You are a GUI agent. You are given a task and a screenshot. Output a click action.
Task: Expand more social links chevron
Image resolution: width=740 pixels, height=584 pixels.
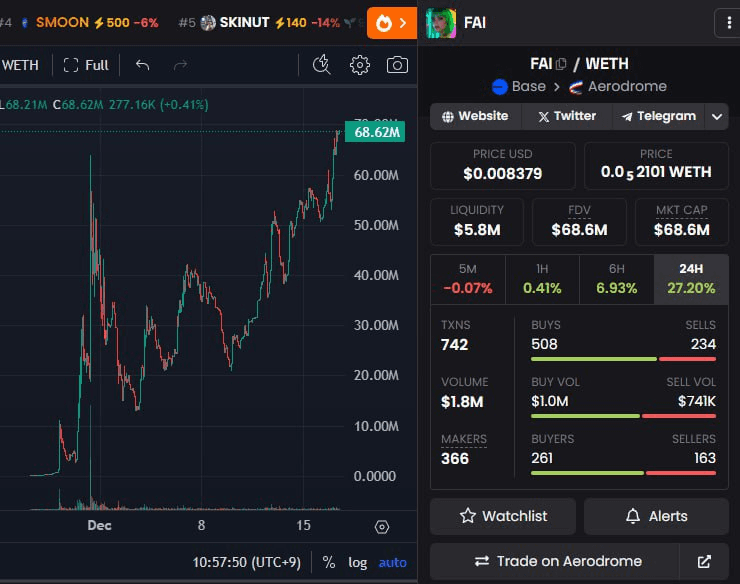point(717,116)
